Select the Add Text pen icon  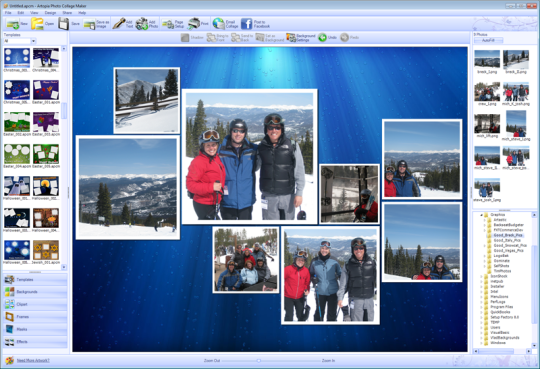coord(119,23)
